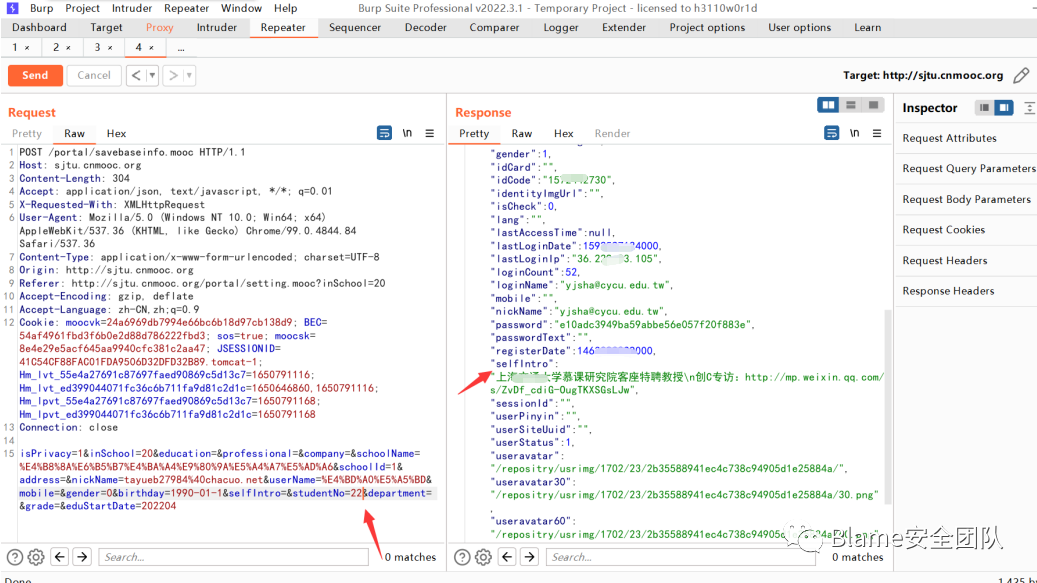The height and width of the screenshot is (583, 1037).
Task: Click the orange Send button
Action: coord(35,75)
